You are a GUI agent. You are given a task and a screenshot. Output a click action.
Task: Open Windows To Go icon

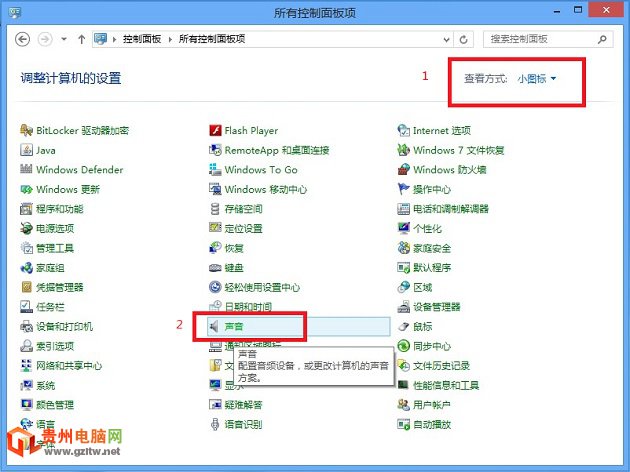point(215,169)
